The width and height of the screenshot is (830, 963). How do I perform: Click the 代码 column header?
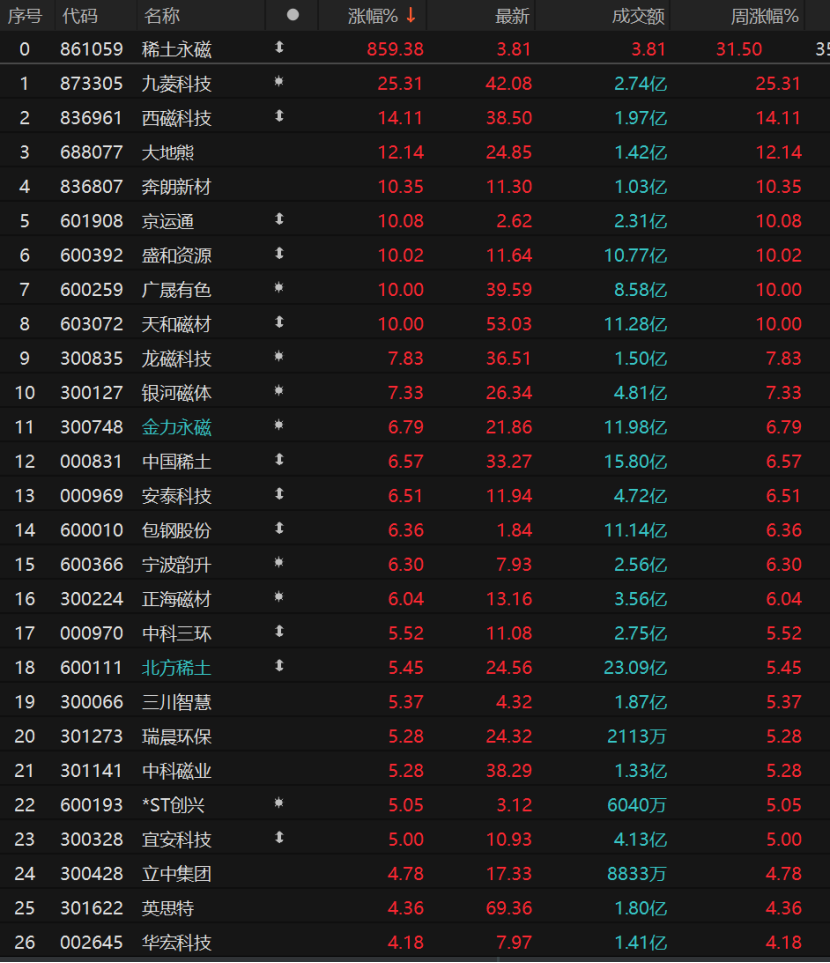tap(80, 16)
